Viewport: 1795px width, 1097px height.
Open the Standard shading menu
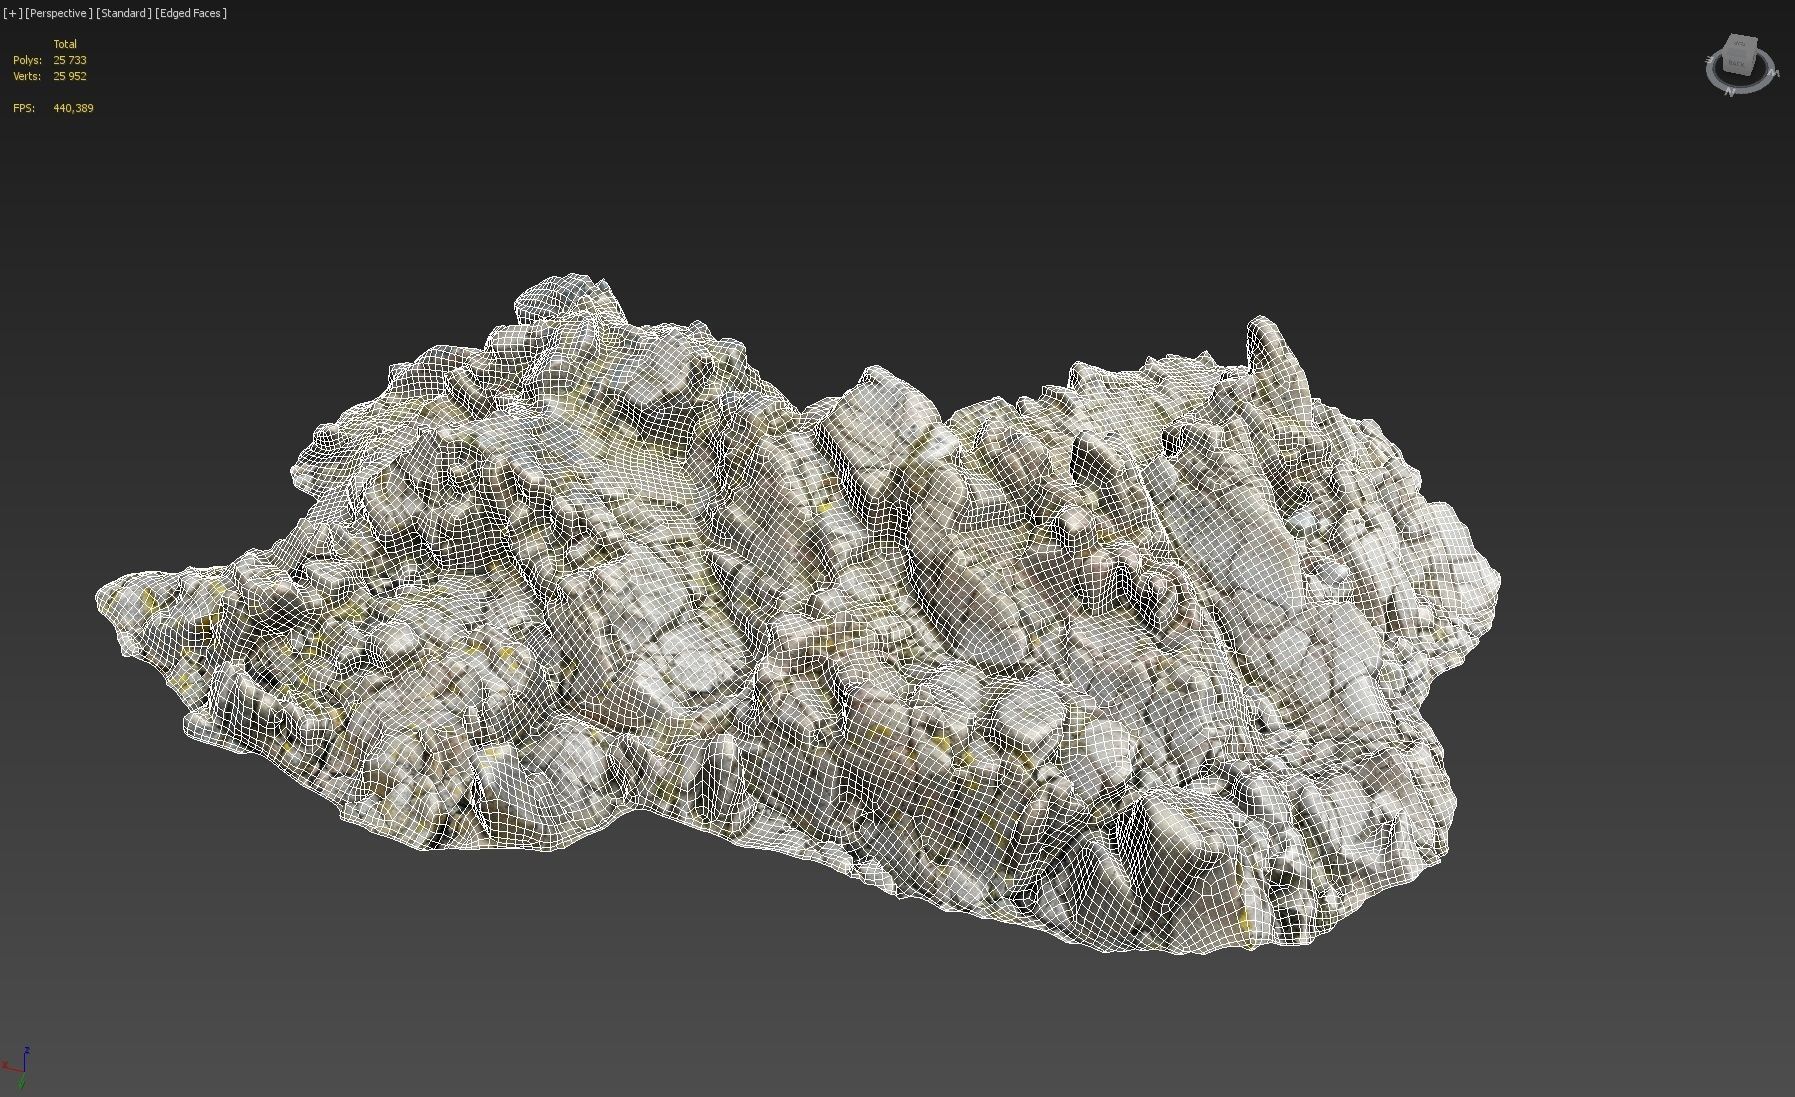124,13
